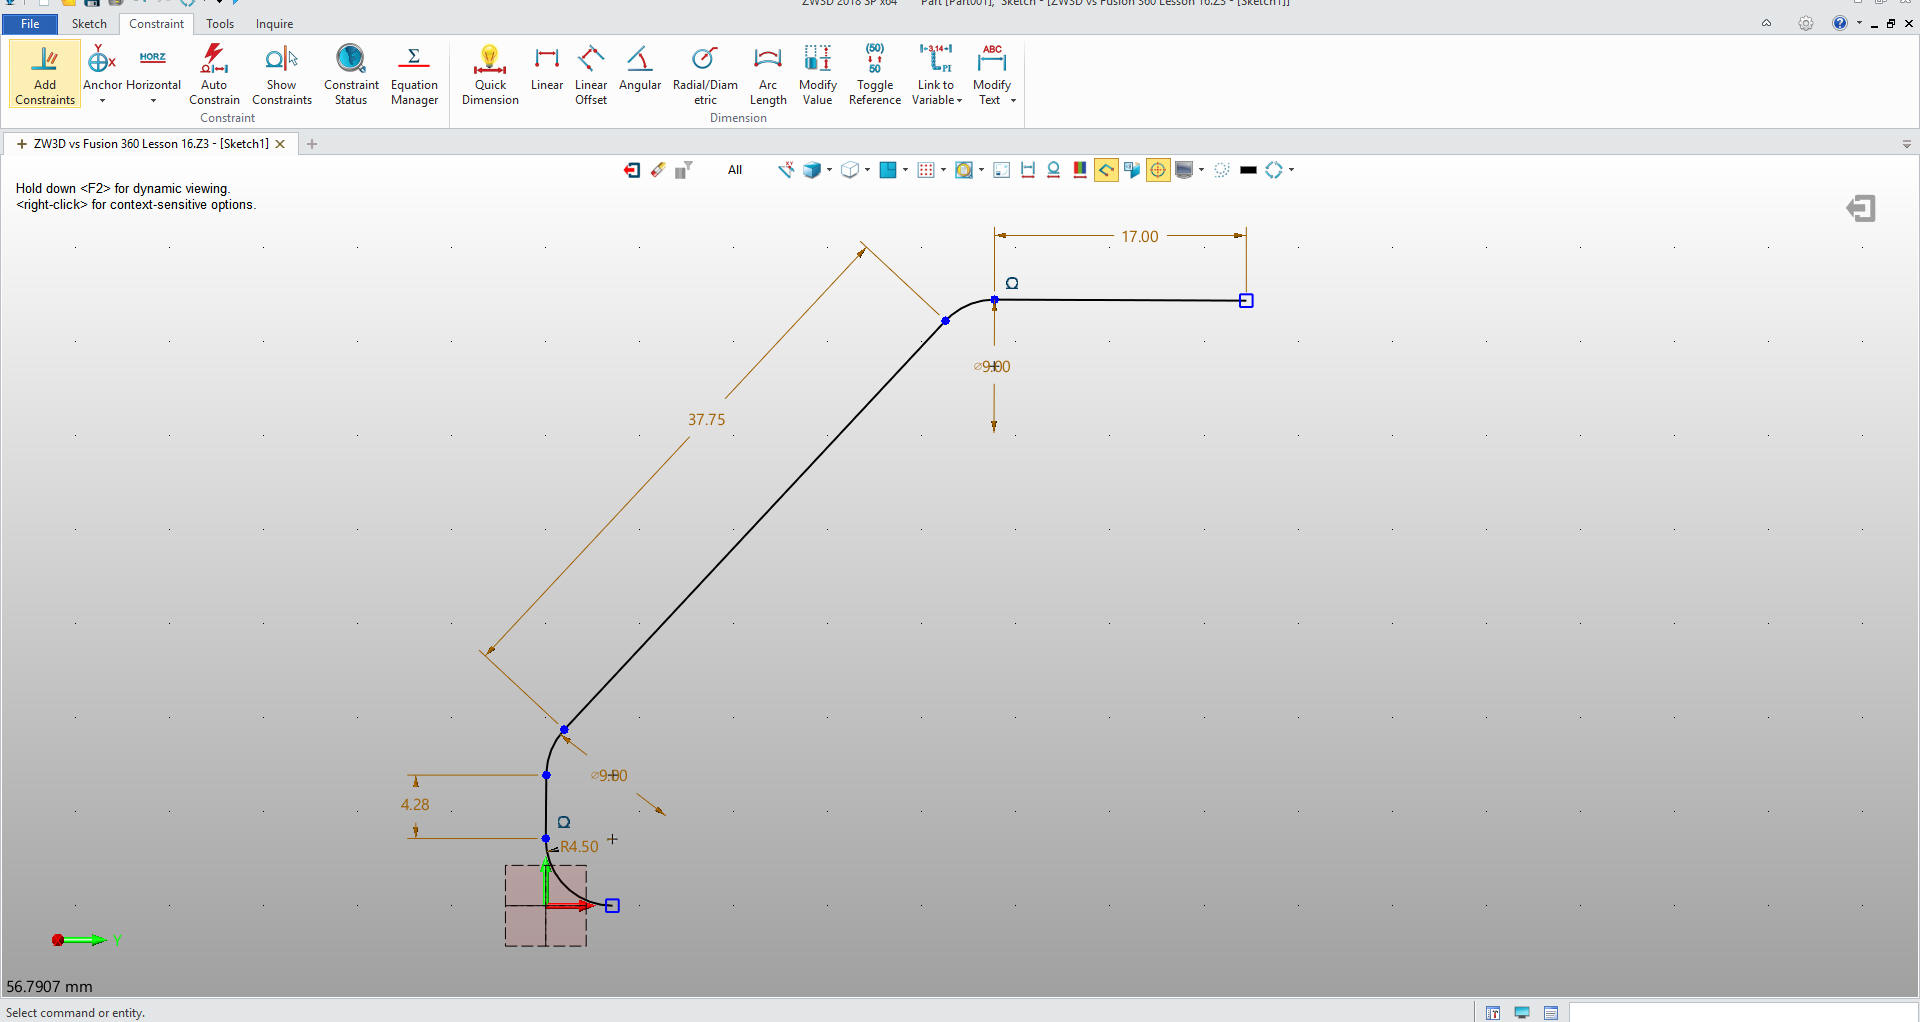This screenshot has width=1920, height=1022.
Task: Start the Quick Dimension tool
Action: point(490,74)
